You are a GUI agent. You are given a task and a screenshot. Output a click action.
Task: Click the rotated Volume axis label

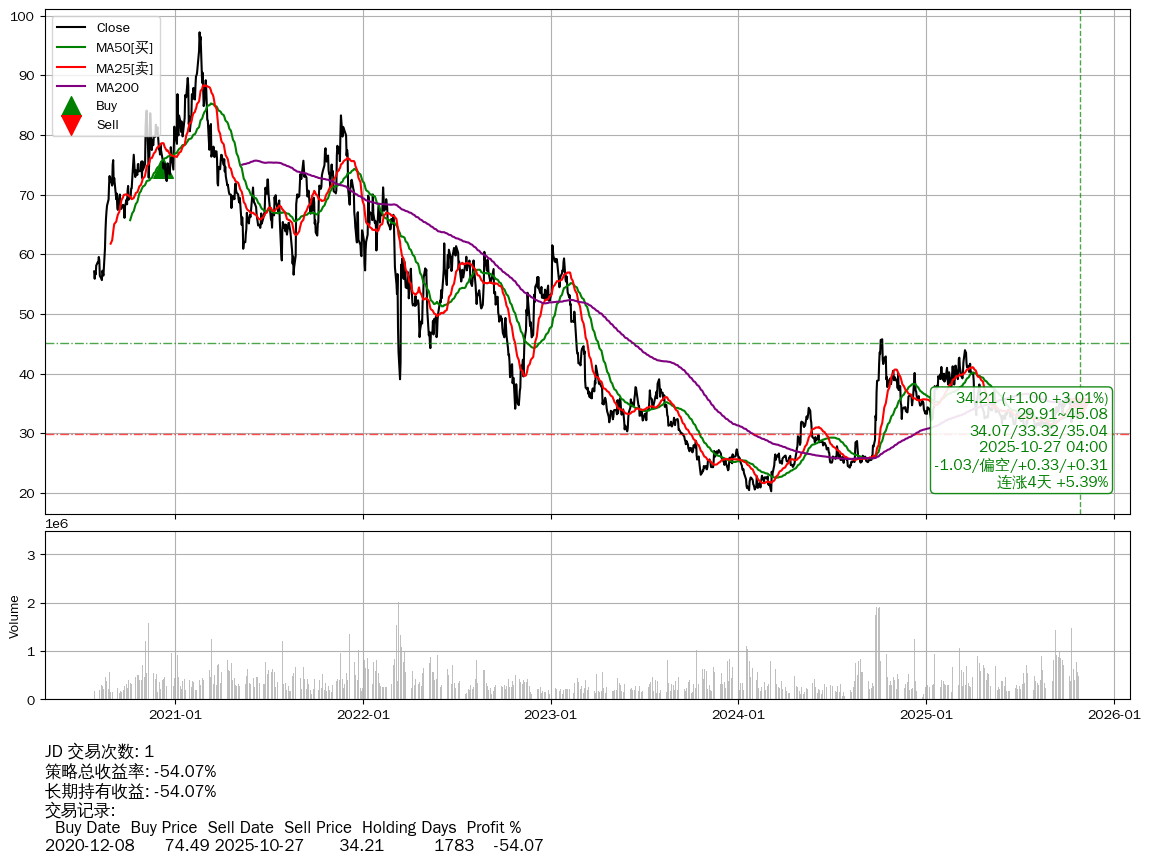coord(14,616)
